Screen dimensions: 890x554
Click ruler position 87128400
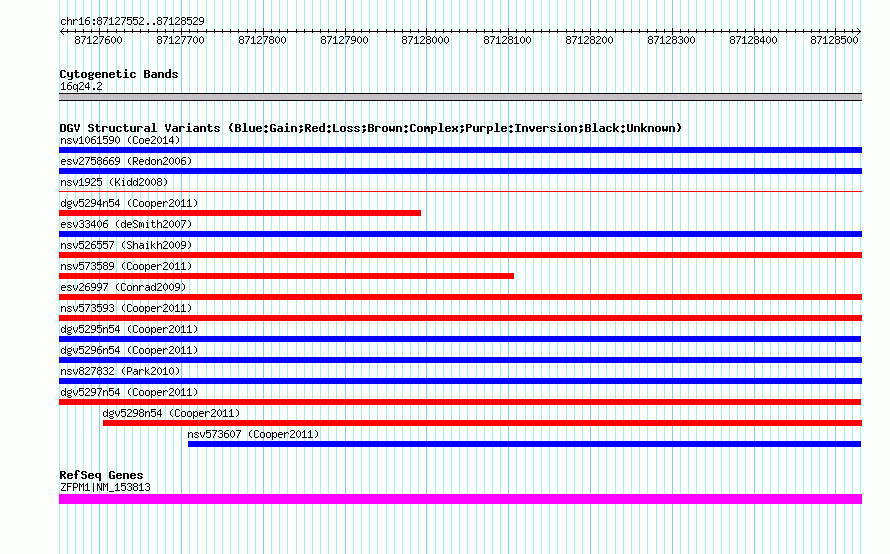pos(753,40)
